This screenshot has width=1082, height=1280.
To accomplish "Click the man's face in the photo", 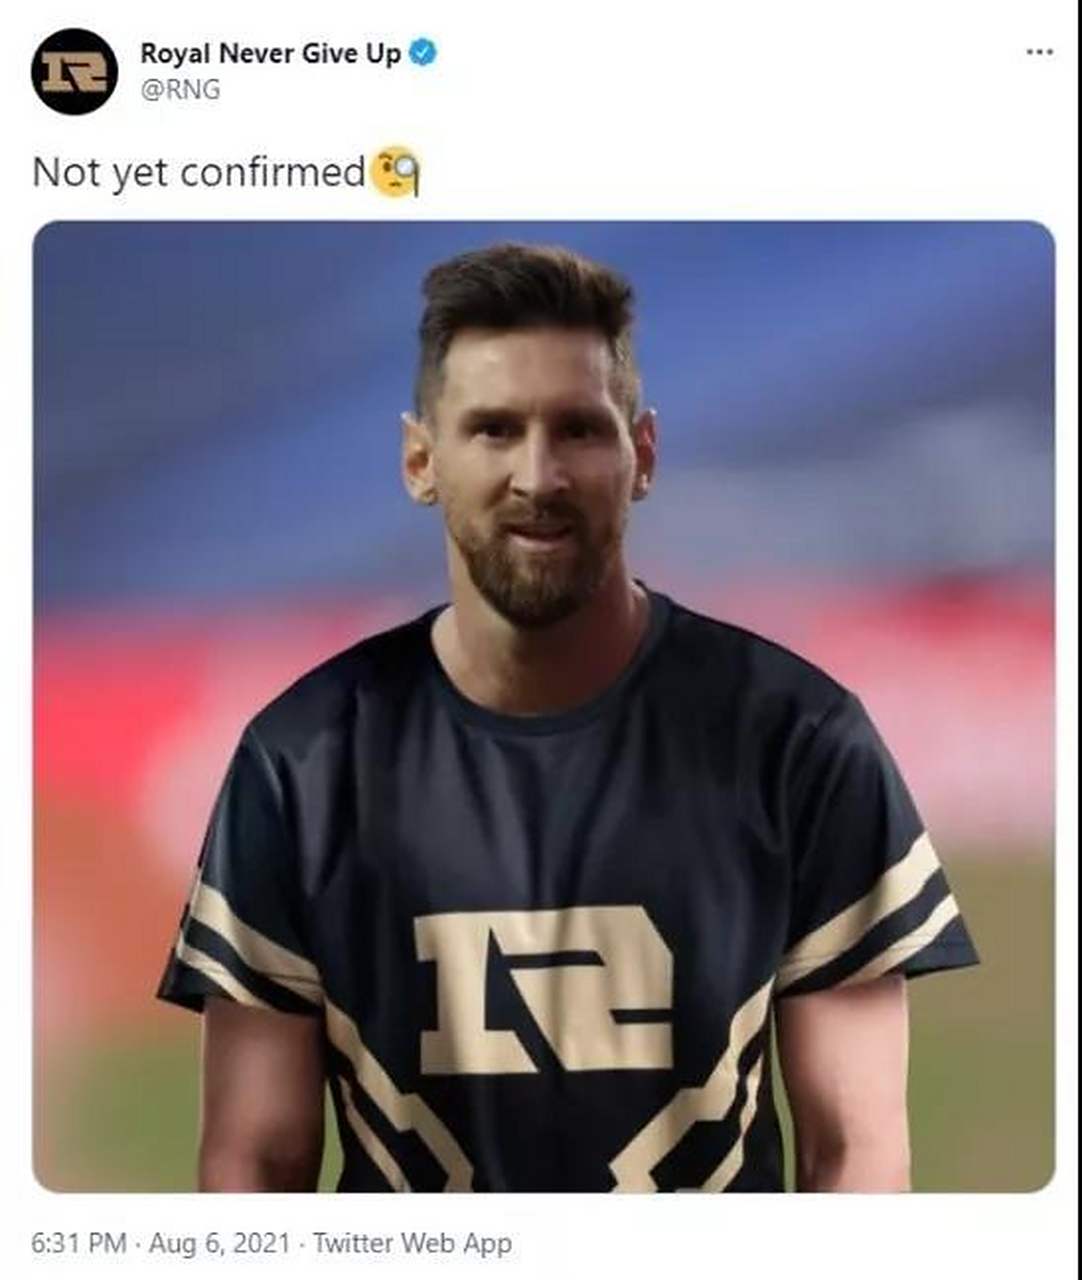I will point(530,450).
